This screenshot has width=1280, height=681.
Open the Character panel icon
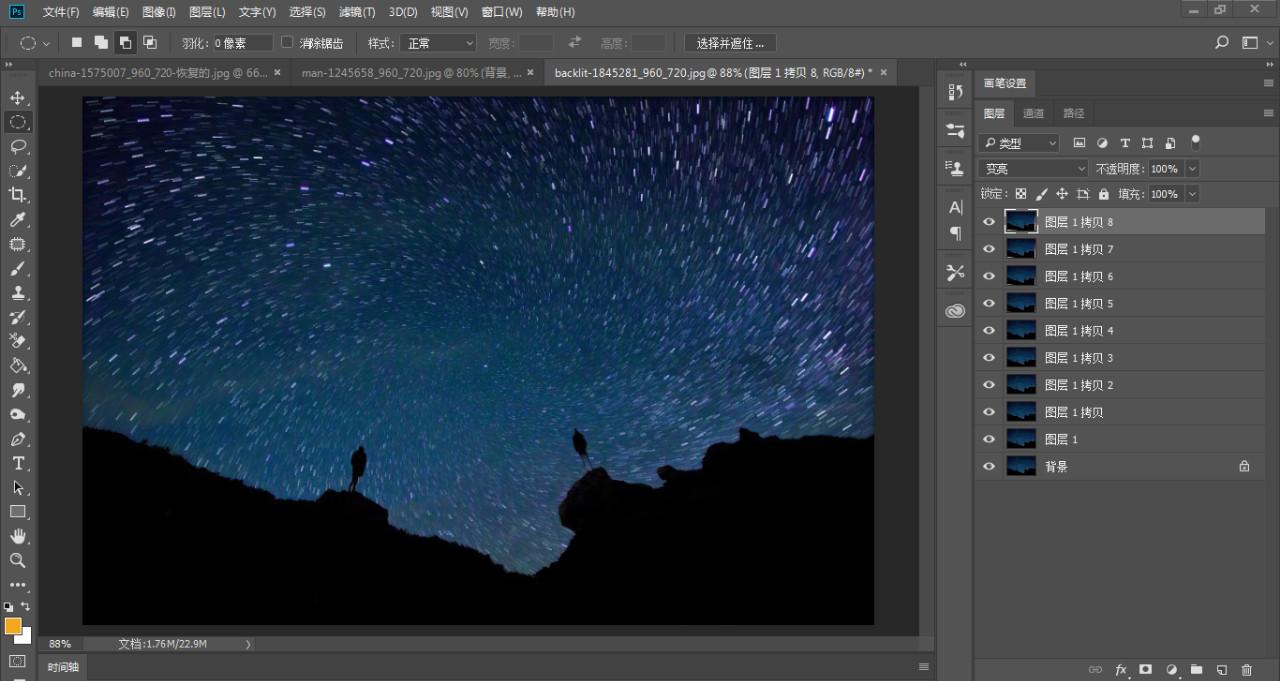pos(955,207)
